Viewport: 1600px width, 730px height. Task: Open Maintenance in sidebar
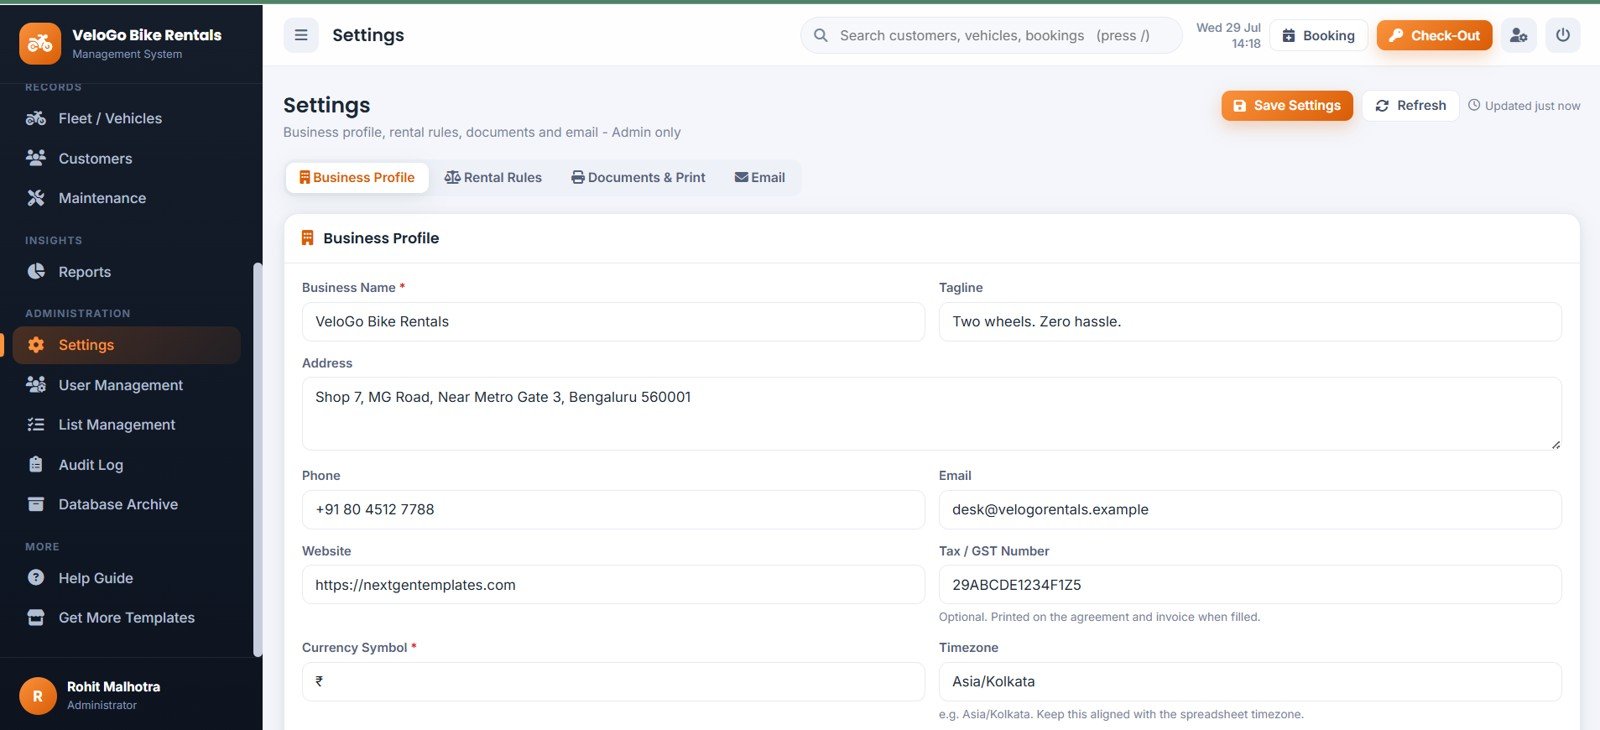[x=126, y=198]
